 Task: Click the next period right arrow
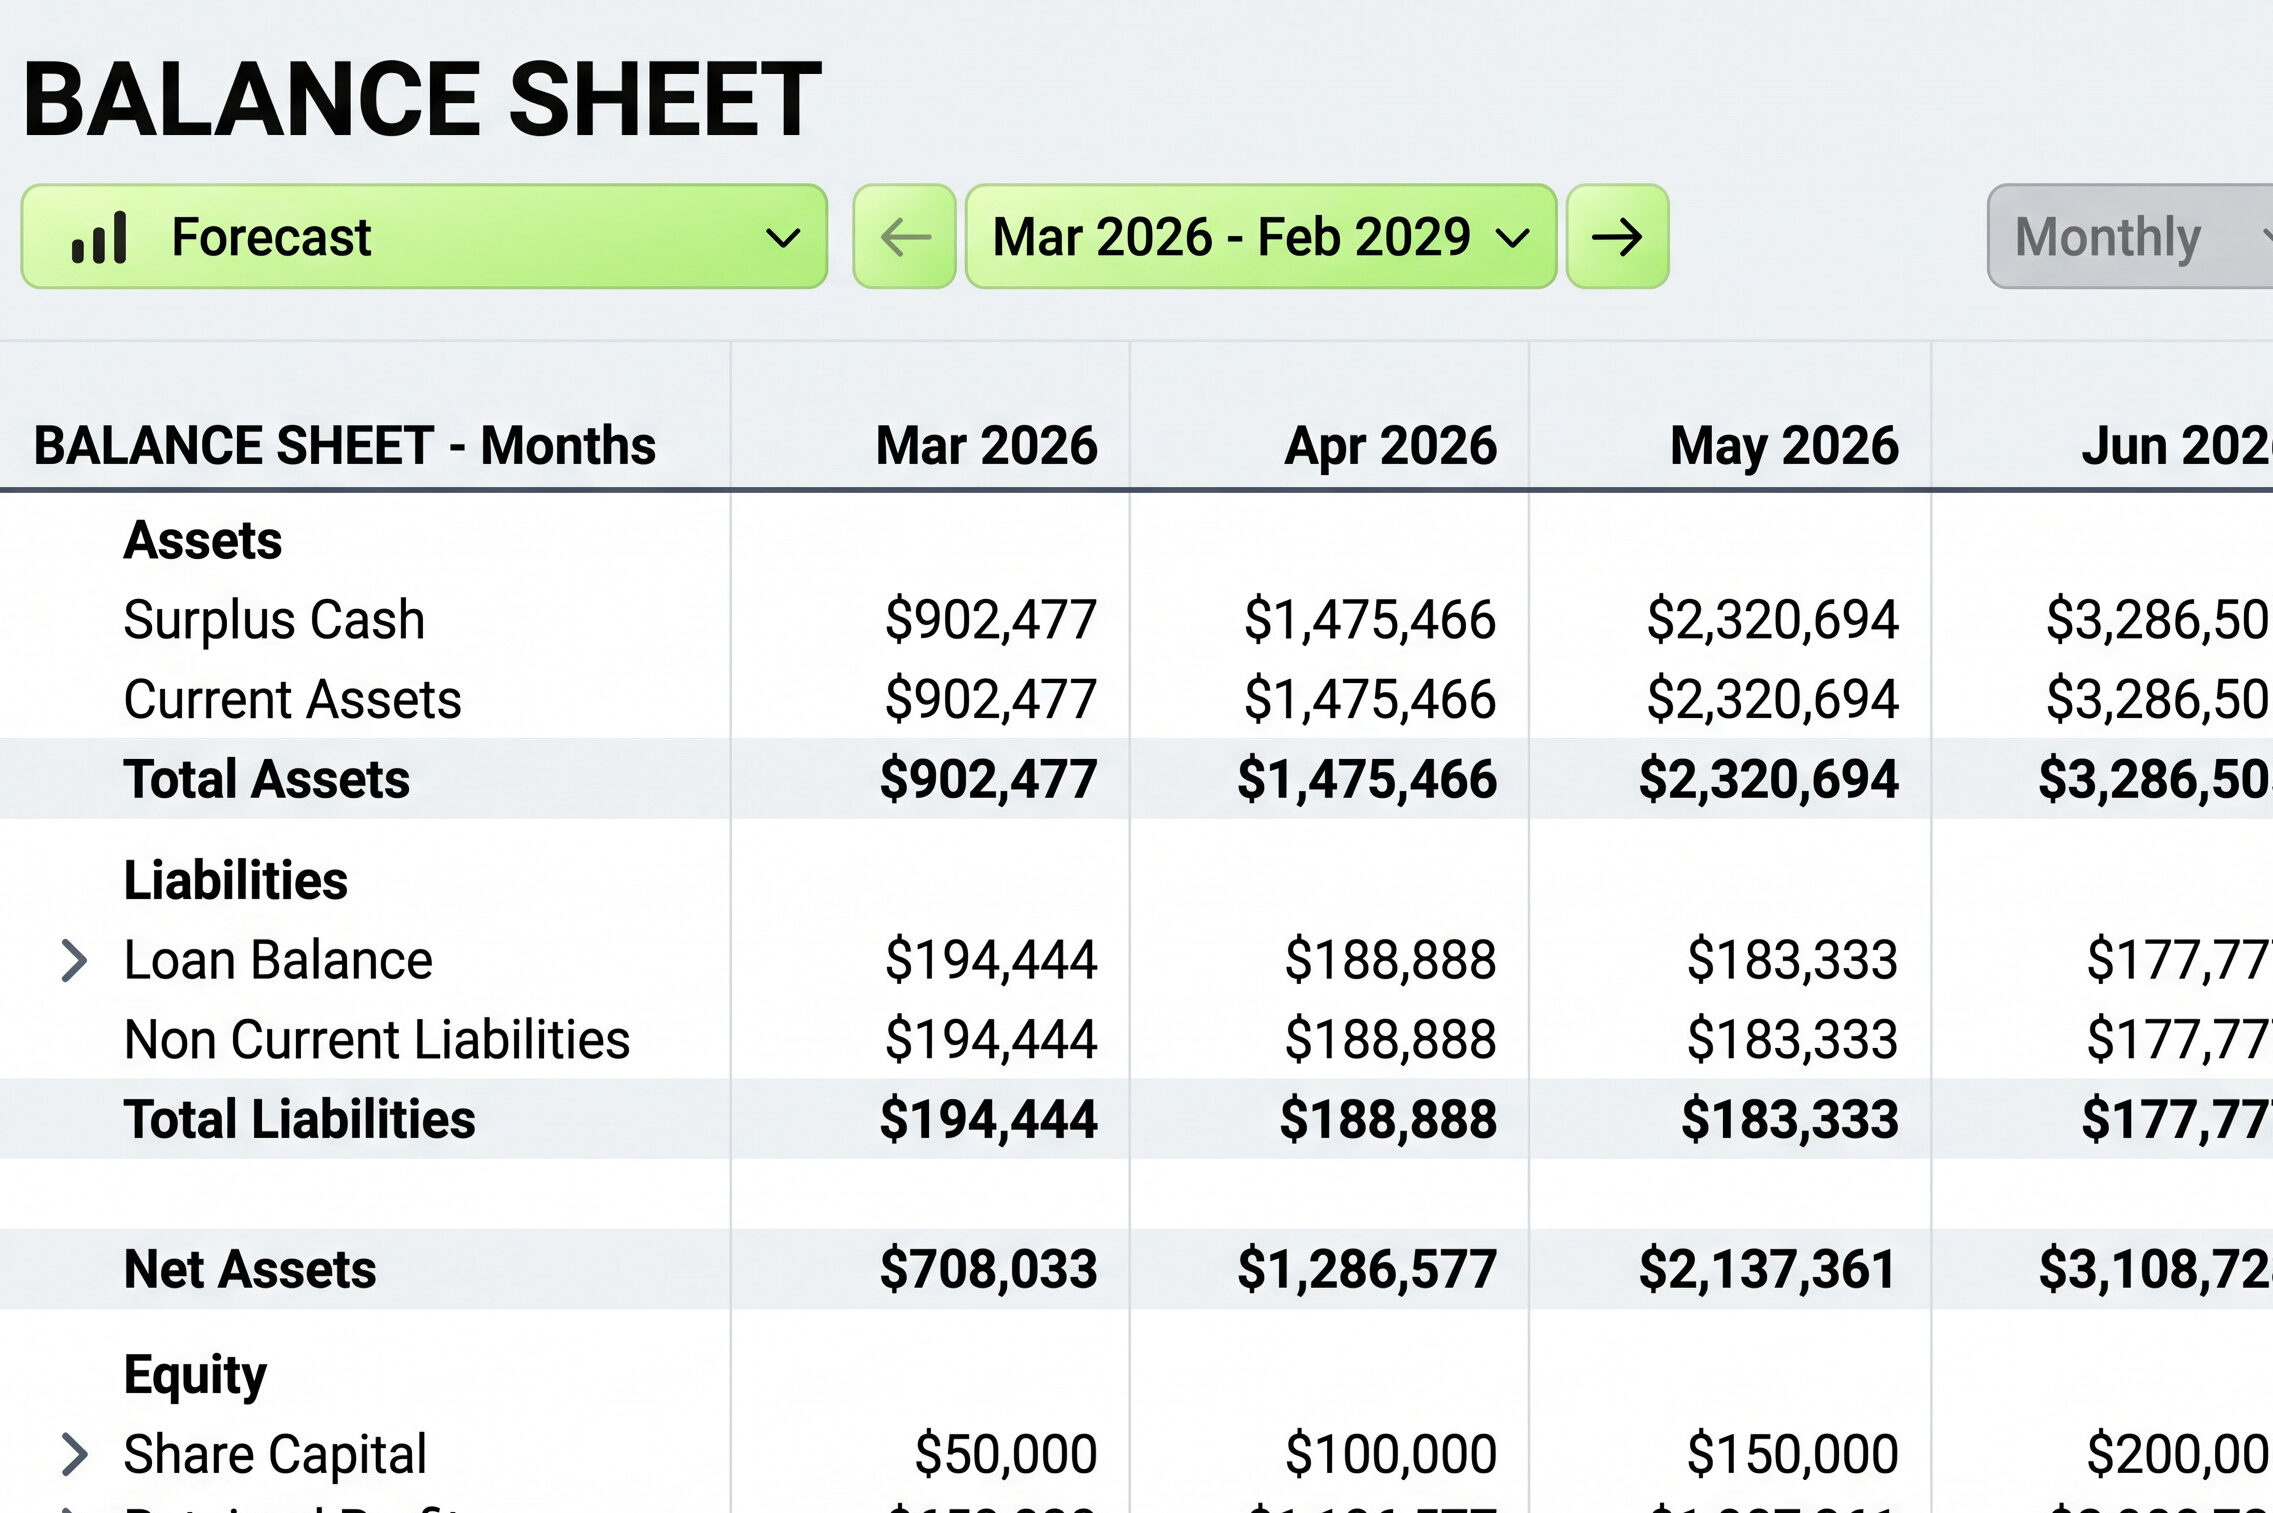[1617, 237]
